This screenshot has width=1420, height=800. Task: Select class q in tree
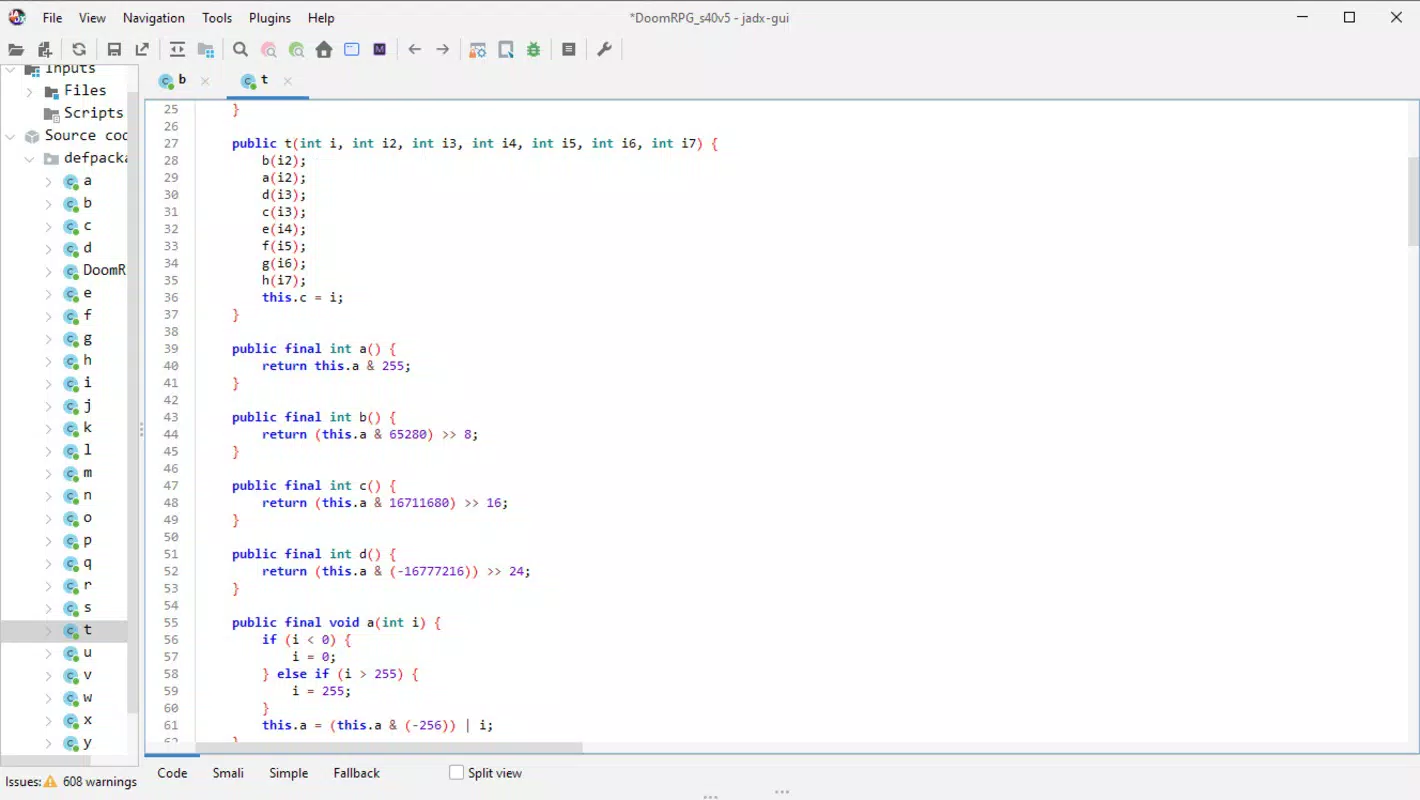[x=87, y=563]
